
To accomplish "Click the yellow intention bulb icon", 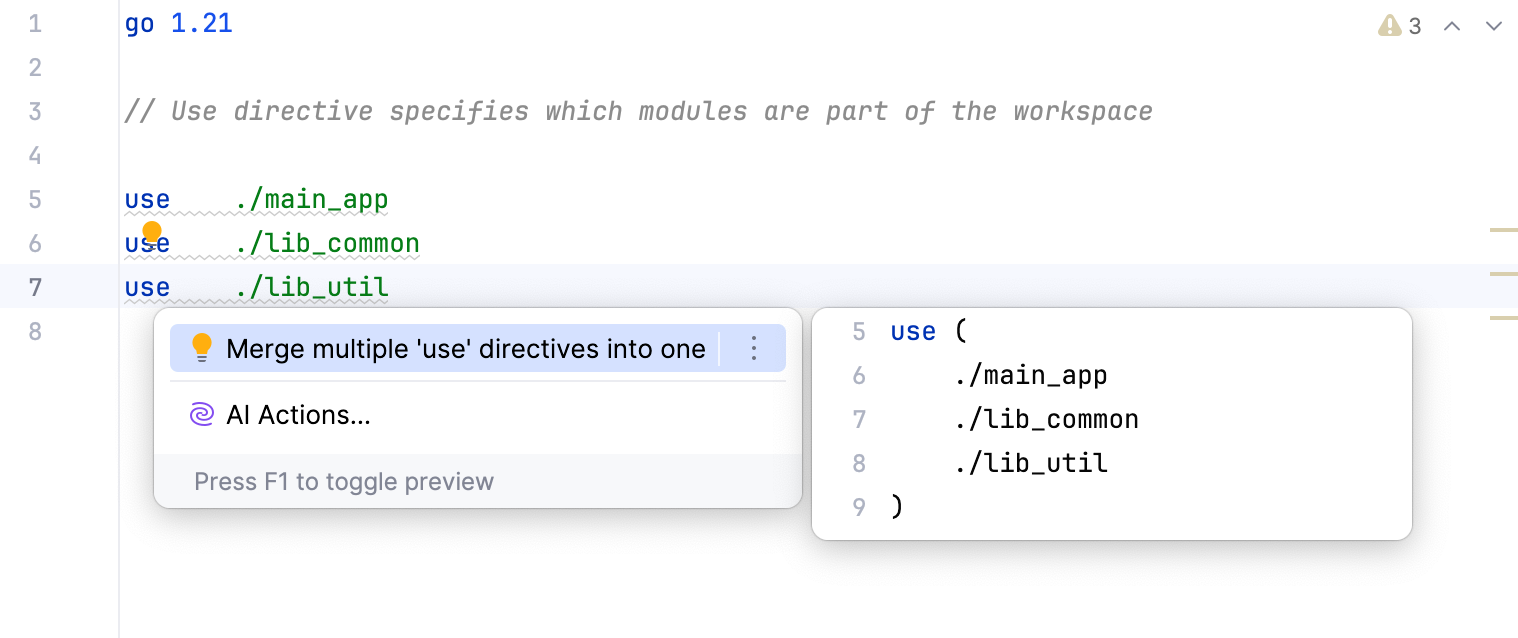I will click(x=152, y=232).
